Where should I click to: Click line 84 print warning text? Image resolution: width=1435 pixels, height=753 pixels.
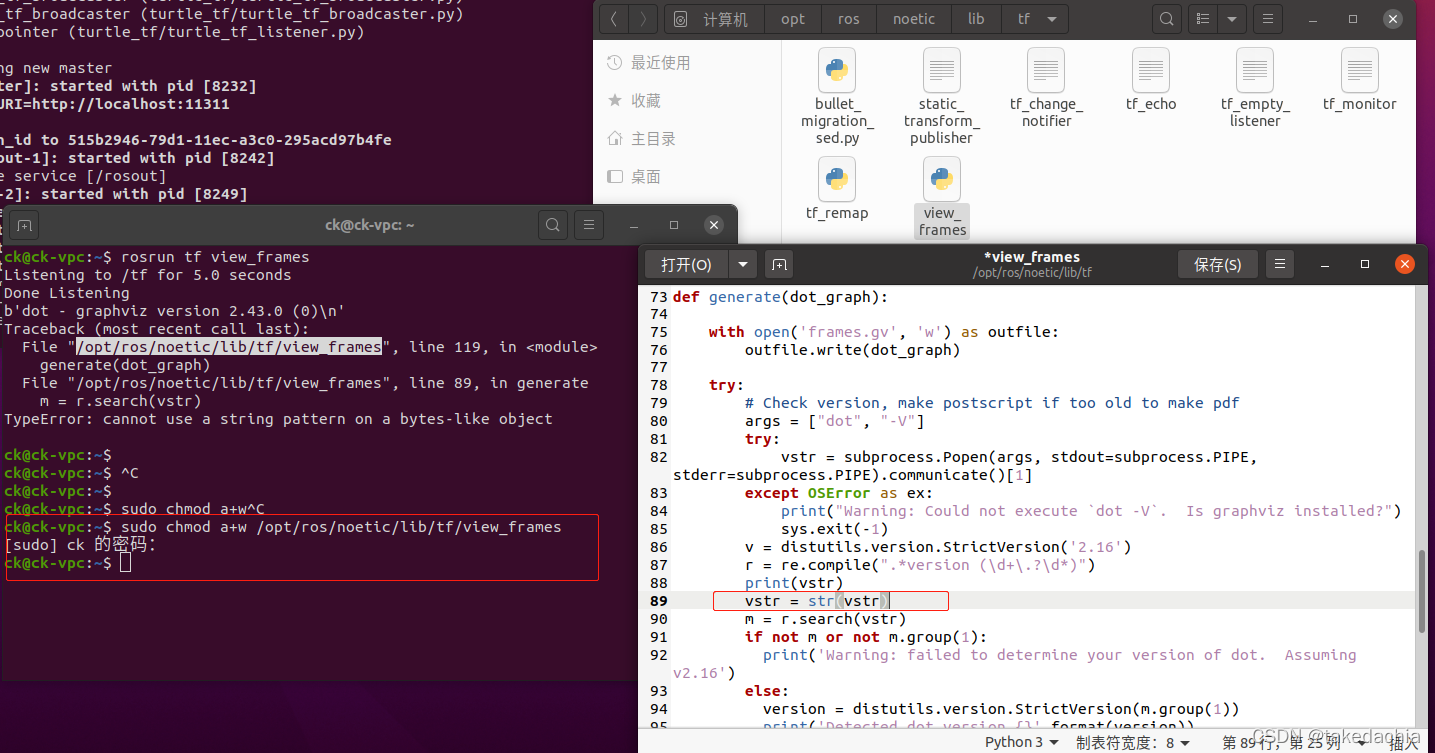tap(1091, 511)
